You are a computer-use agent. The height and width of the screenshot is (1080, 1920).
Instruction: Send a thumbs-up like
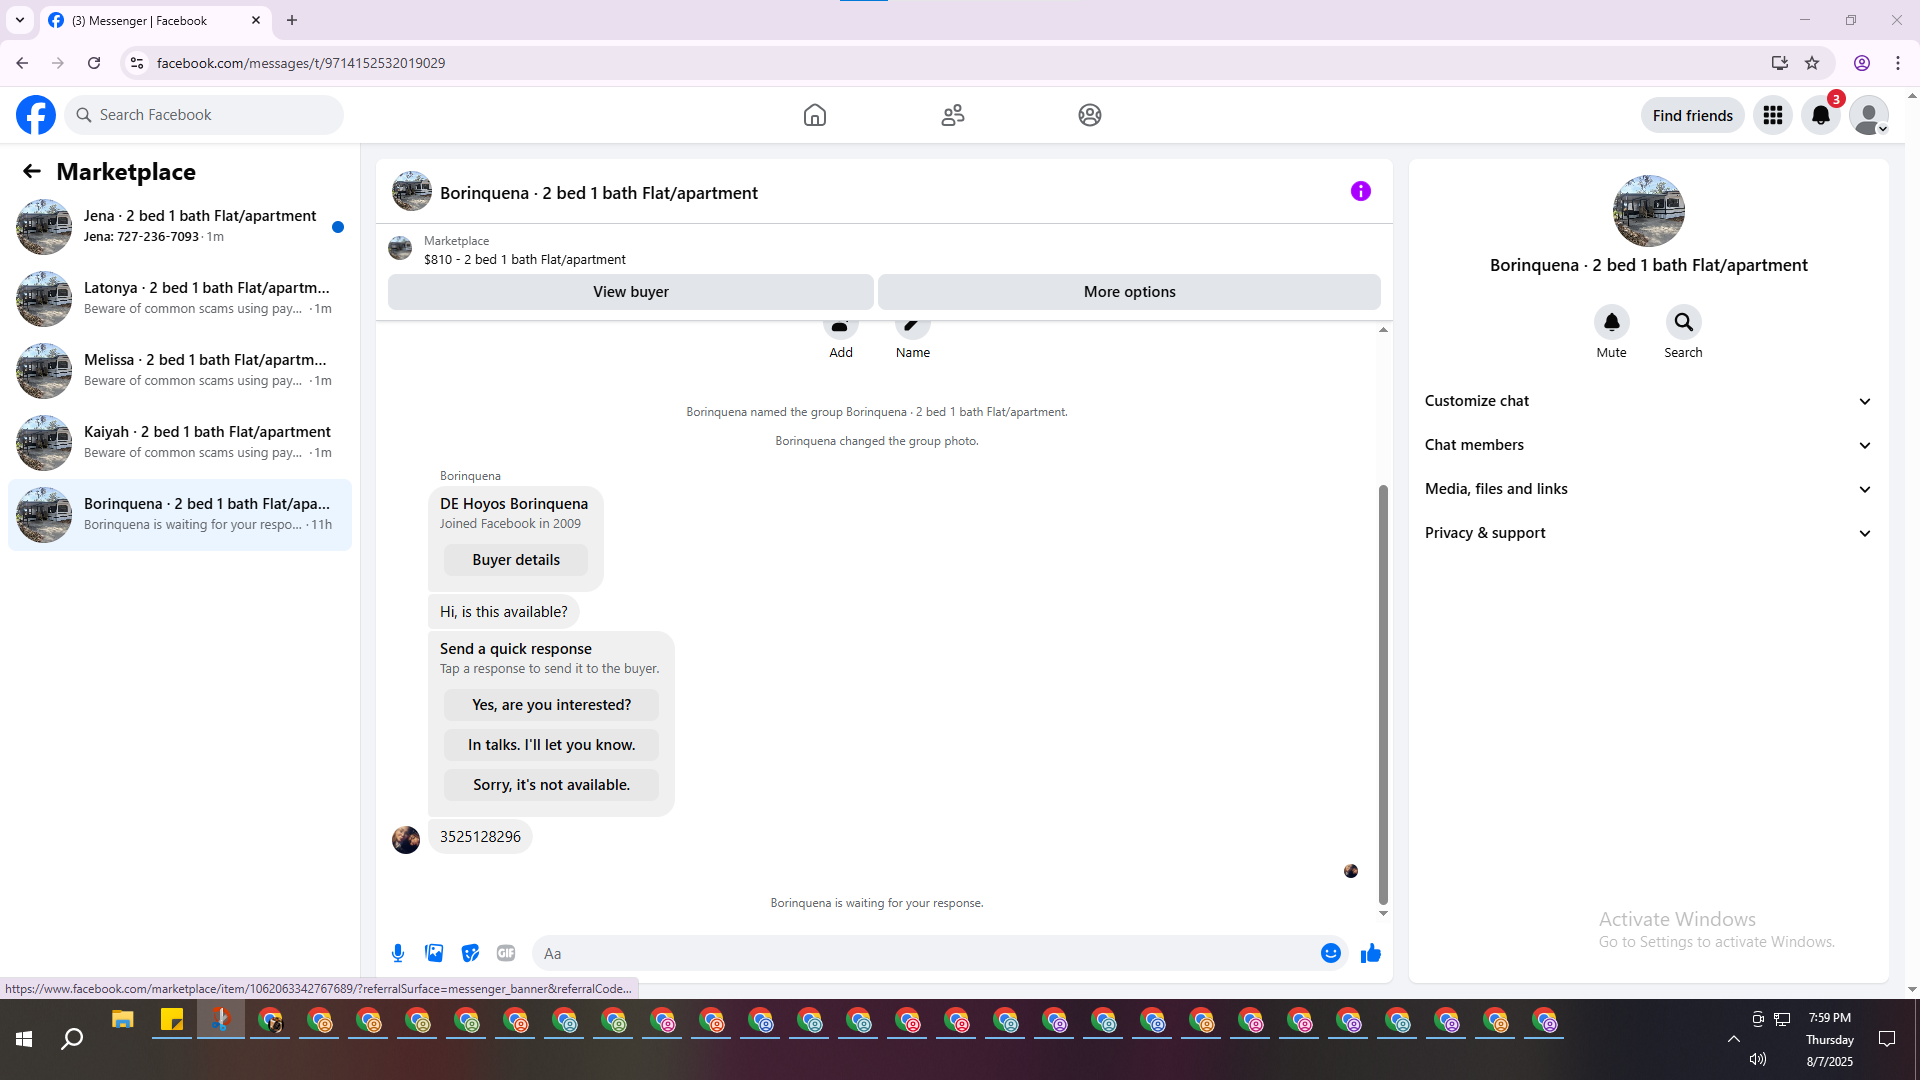pyautogui.click(x=1371, y=953)
